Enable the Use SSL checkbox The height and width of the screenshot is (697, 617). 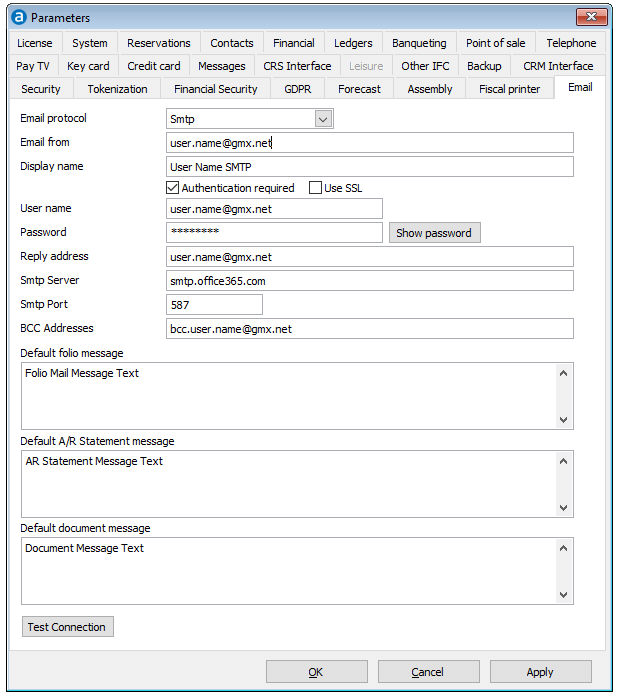click(315, 188)
